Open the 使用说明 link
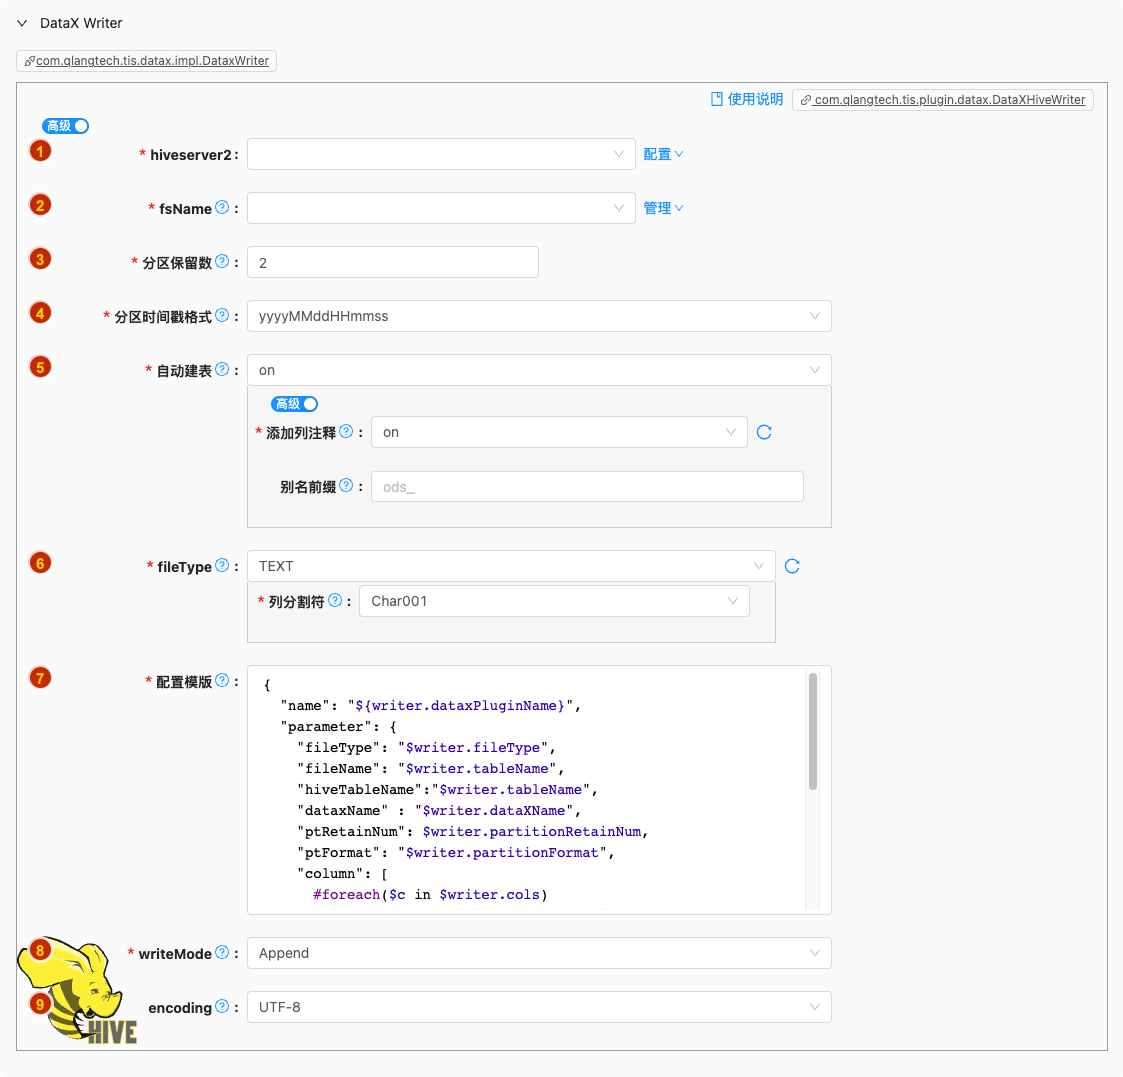1123x1077 pixels. pyautogui.click(x=747, y=99)
